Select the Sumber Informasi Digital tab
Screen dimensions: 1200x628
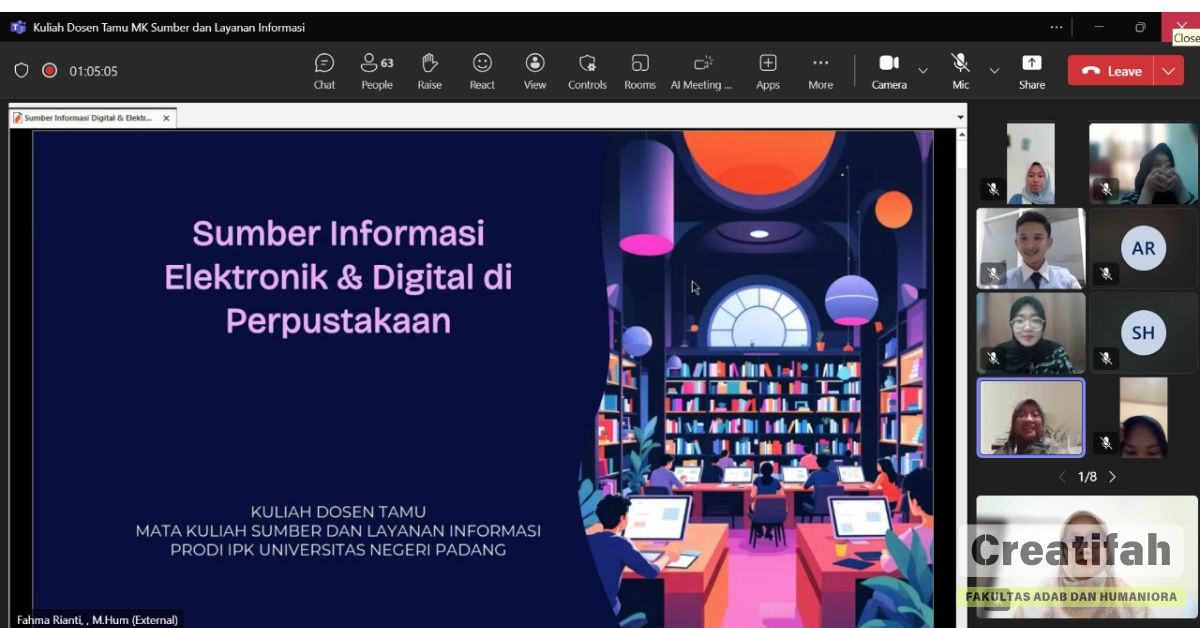click(87, 118)
